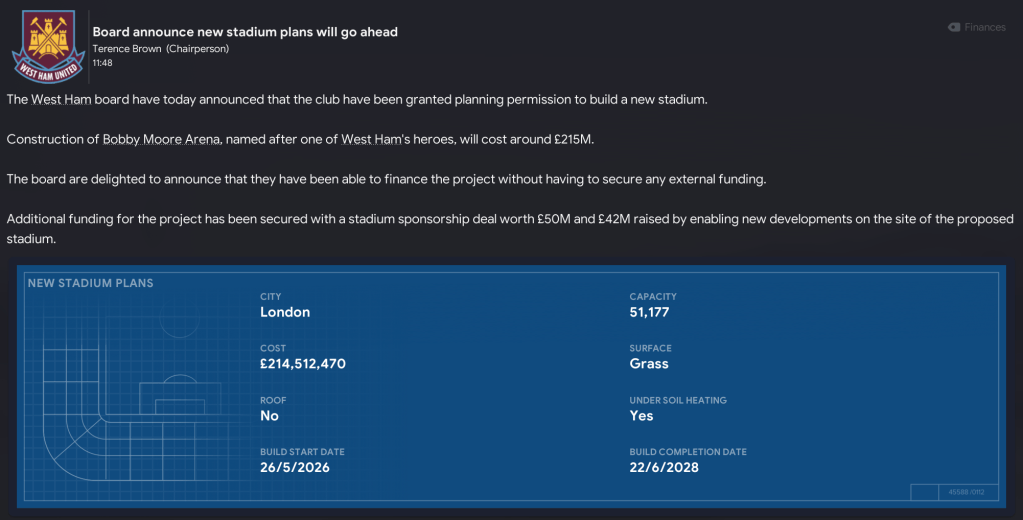Click the cost value £214,512,470
1023x520 pixels.
(303, 364)
